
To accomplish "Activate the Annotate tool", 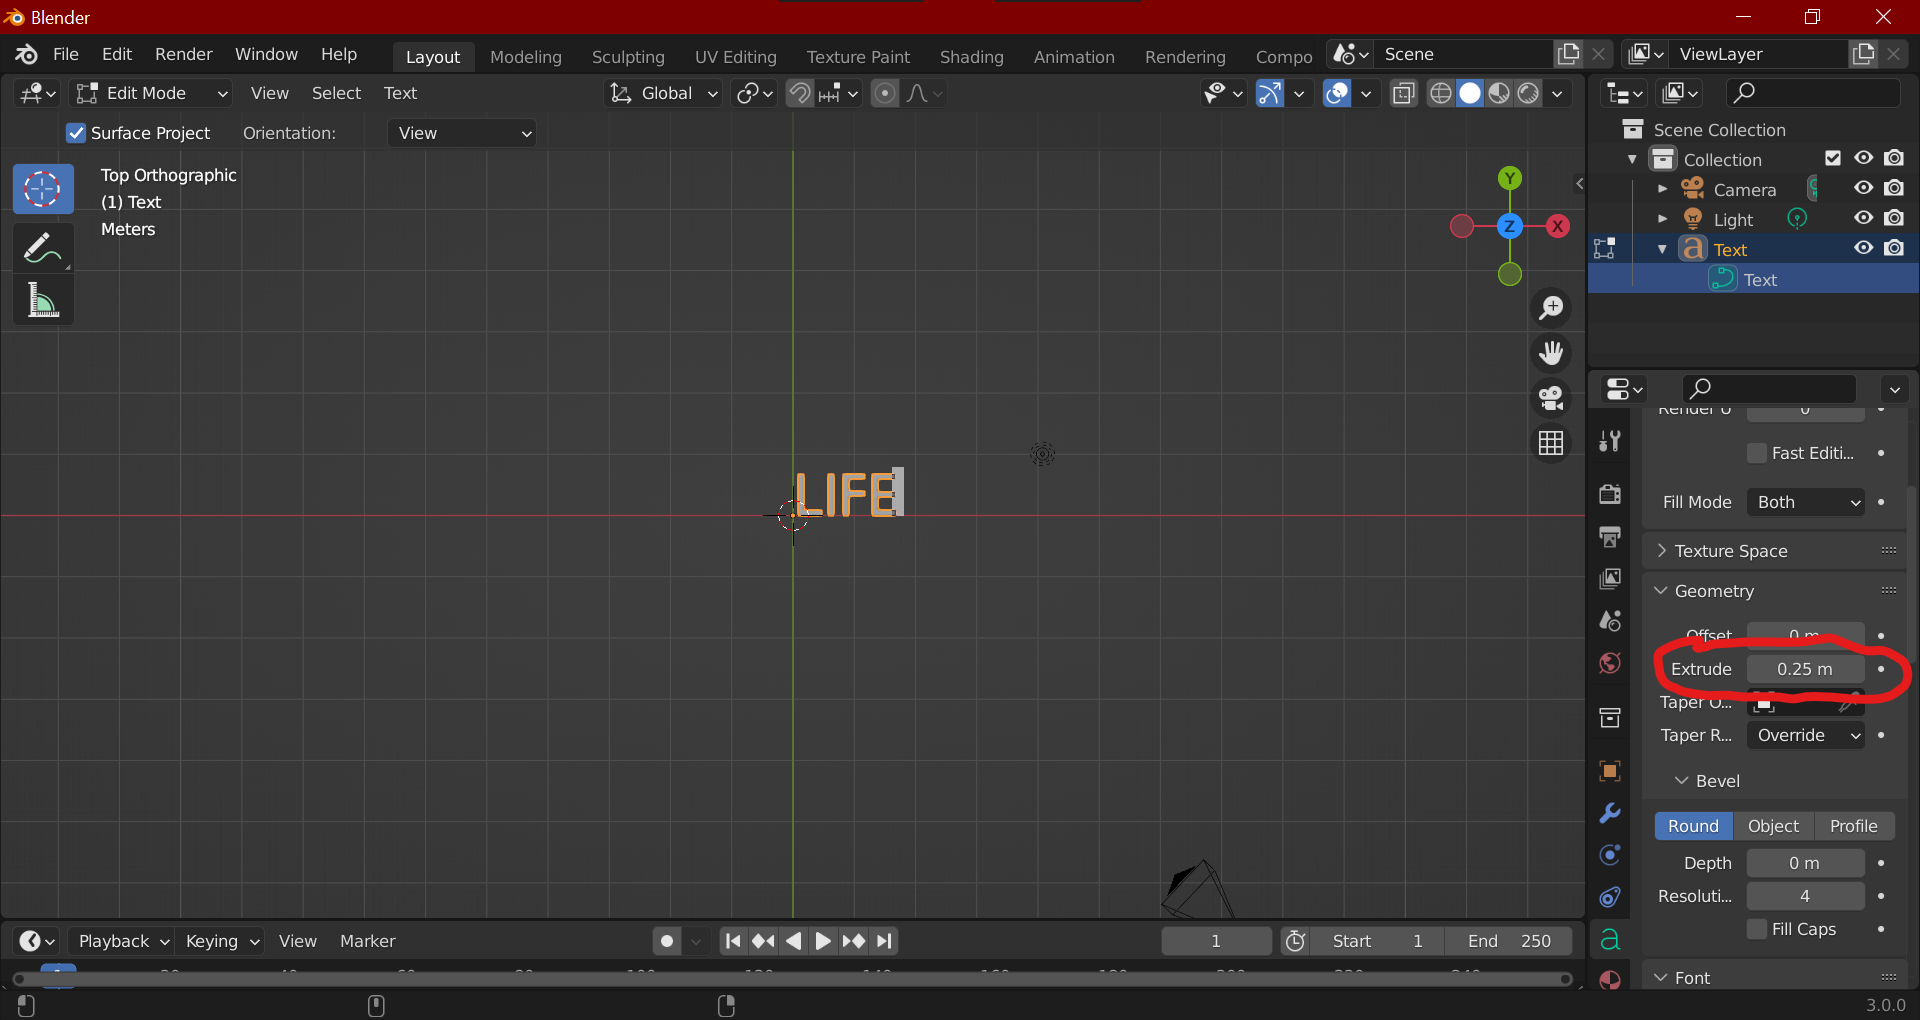I will pyautogui.click(x=42, y=247).
